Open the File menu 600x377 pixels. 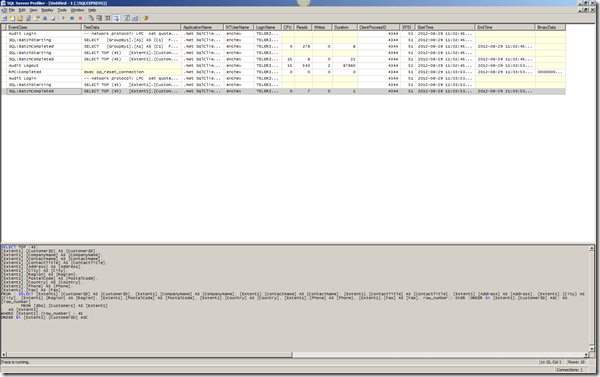point(12,10)
